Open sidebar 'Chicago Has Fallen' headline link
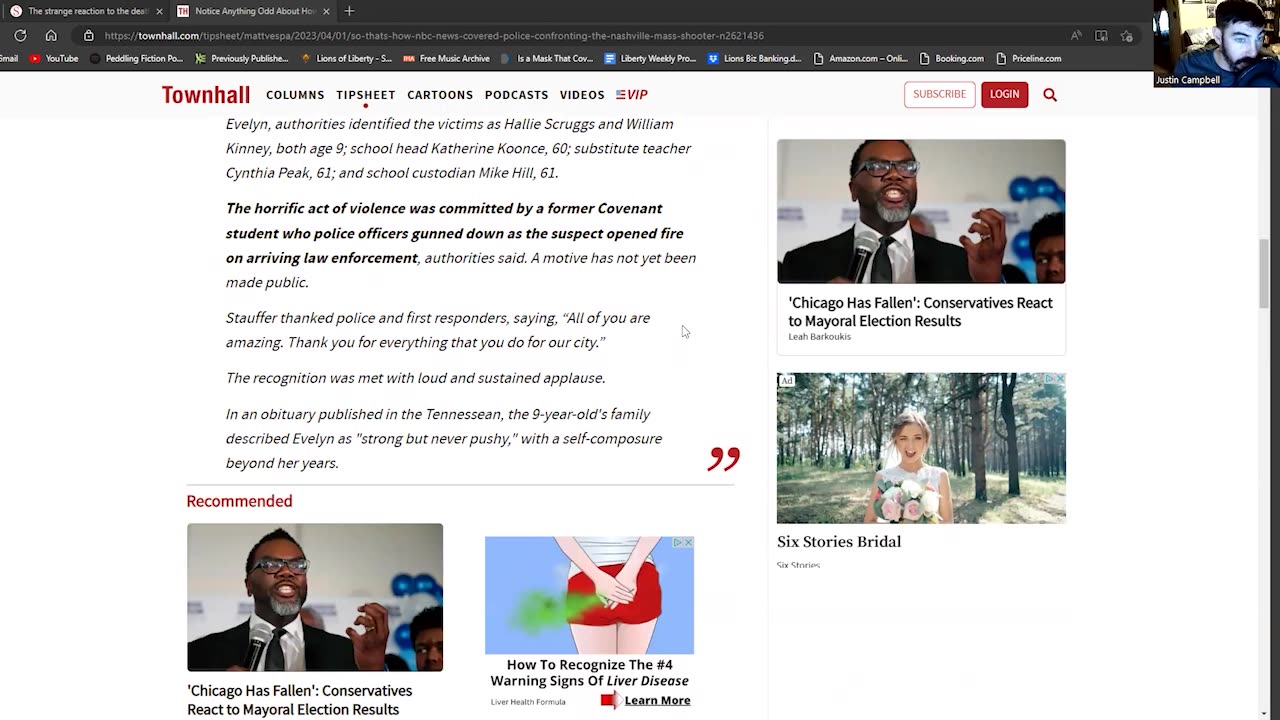This screenshot has height=720, width=1280. click(920, 311)
